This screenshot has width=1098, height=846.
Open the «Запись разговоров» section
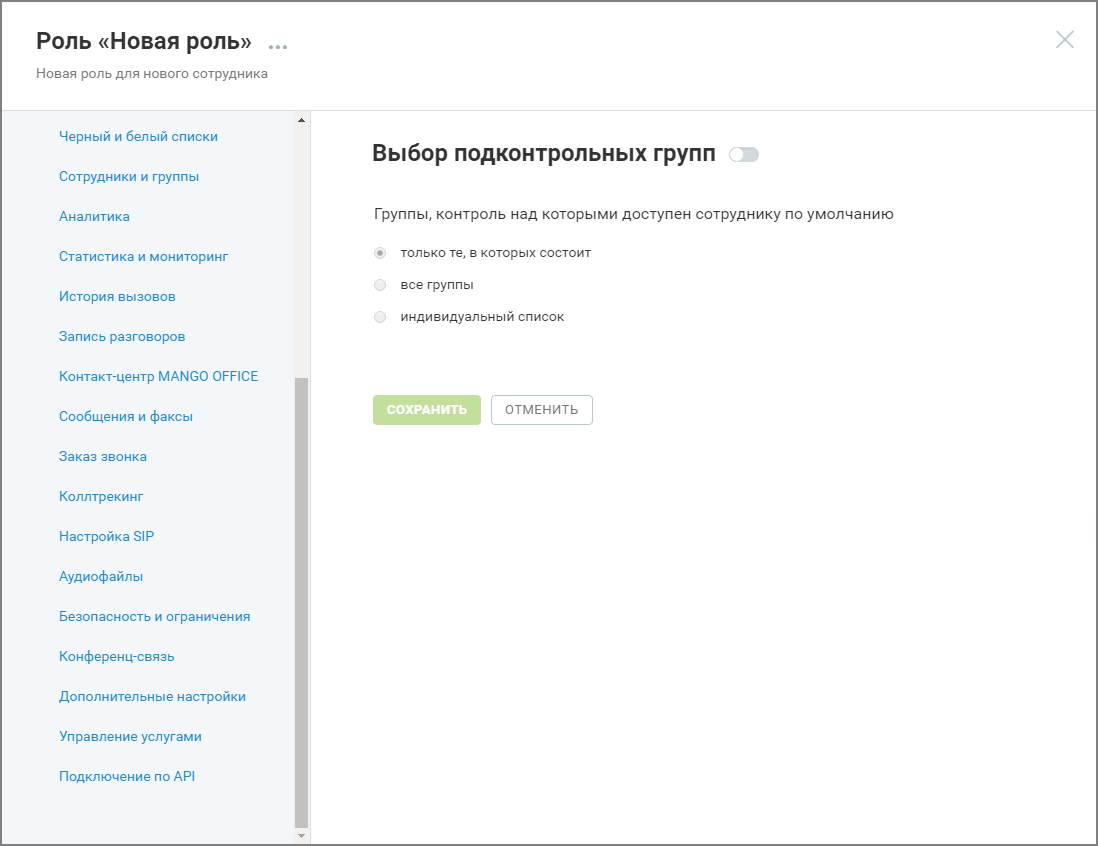pos(122,336)
